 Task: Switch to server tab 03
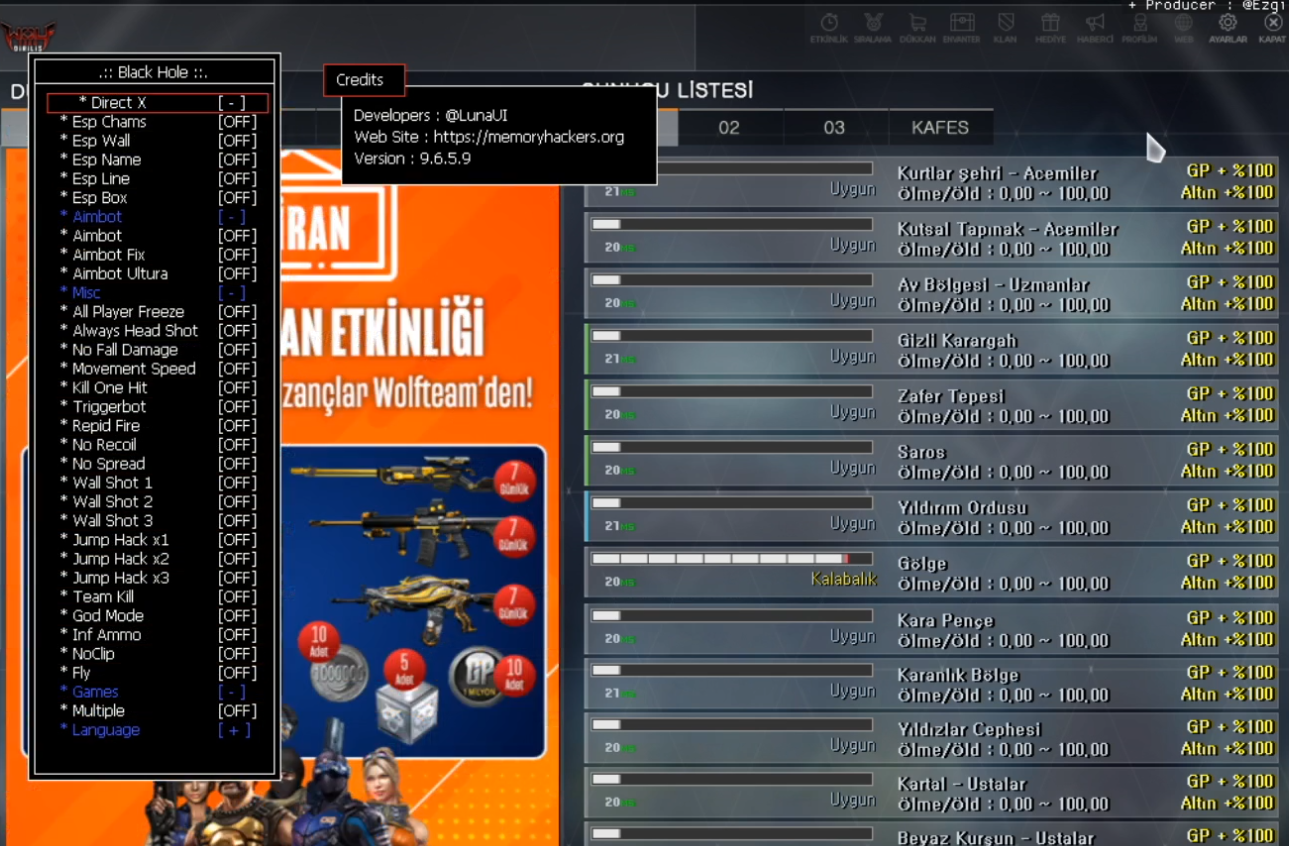click(x=834, y=128)
